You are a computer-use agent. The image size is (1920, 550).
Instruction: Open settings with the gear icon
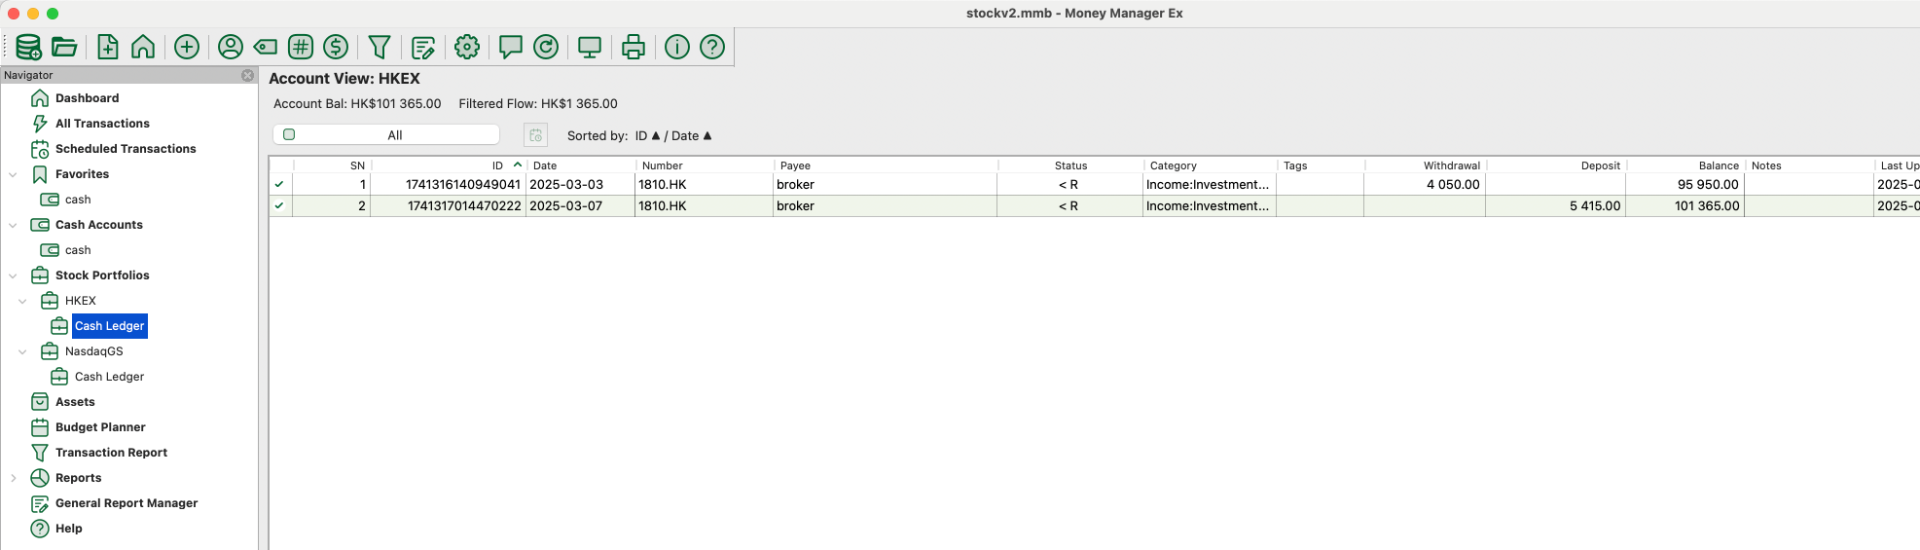[467, 47]
